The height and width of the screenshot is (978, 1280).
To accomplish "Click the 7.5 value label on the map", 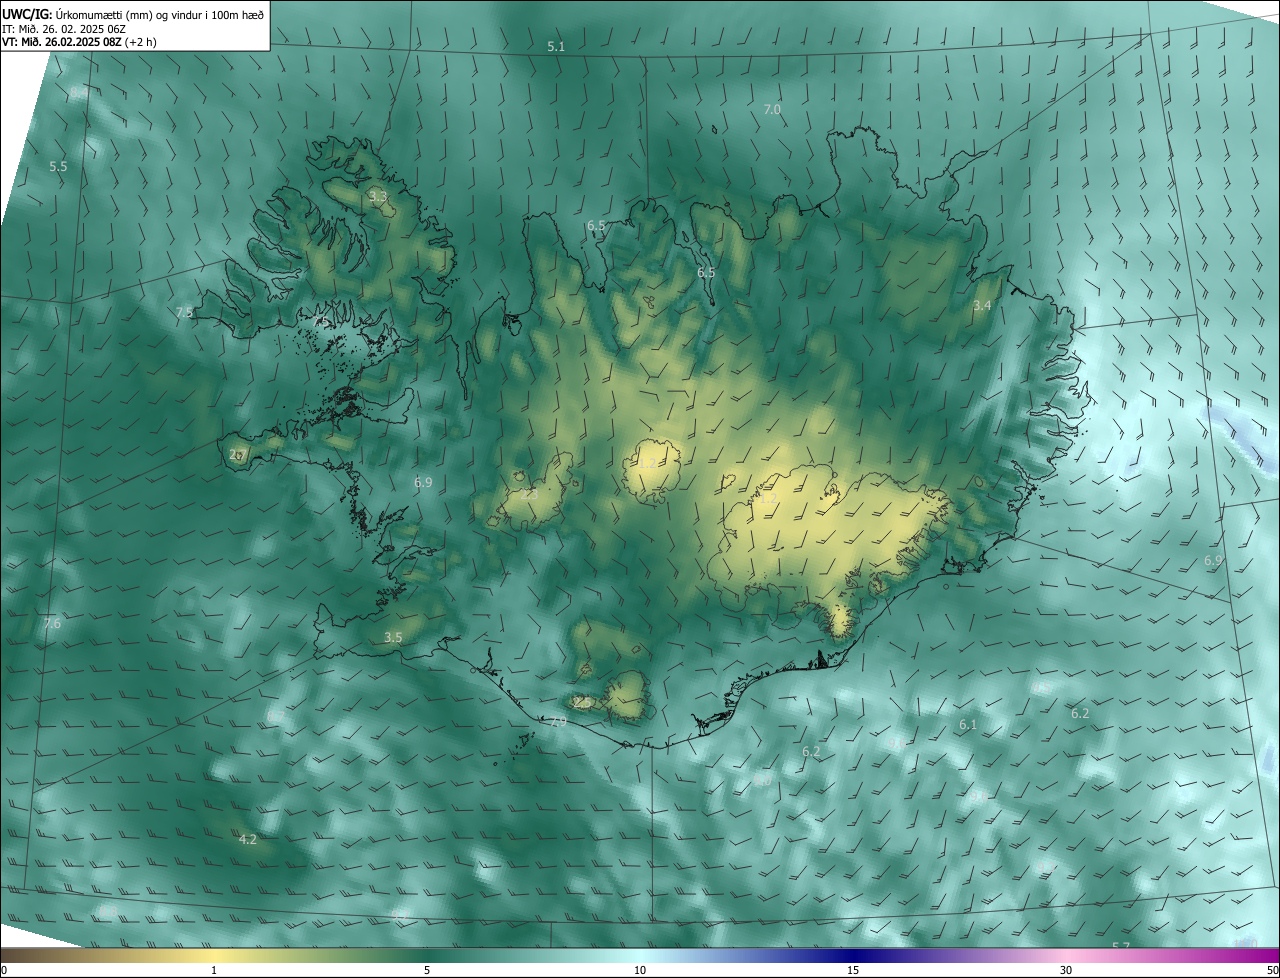I will tap(184, 313).
